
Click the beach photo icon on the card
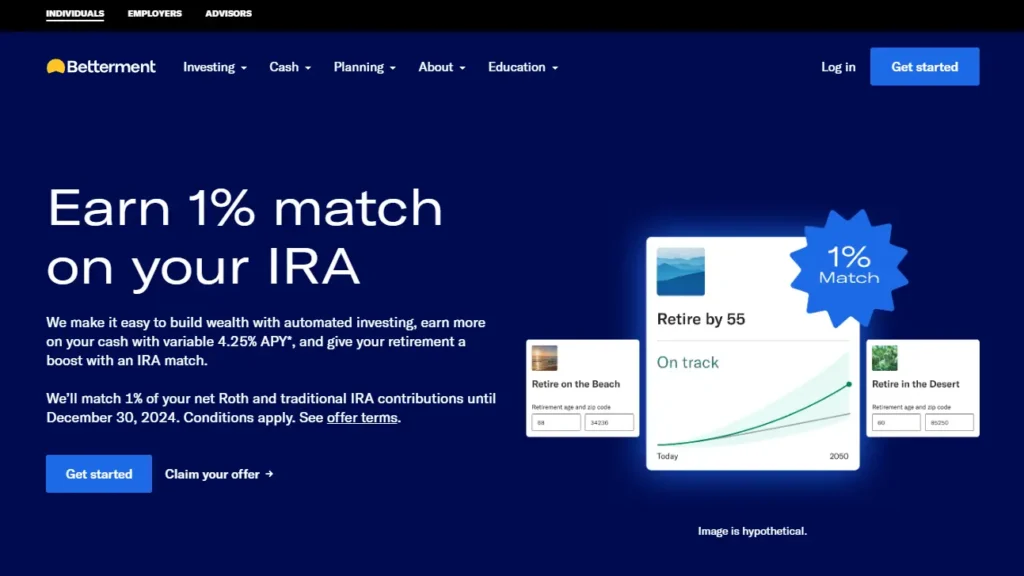click(x=544, y=358)
